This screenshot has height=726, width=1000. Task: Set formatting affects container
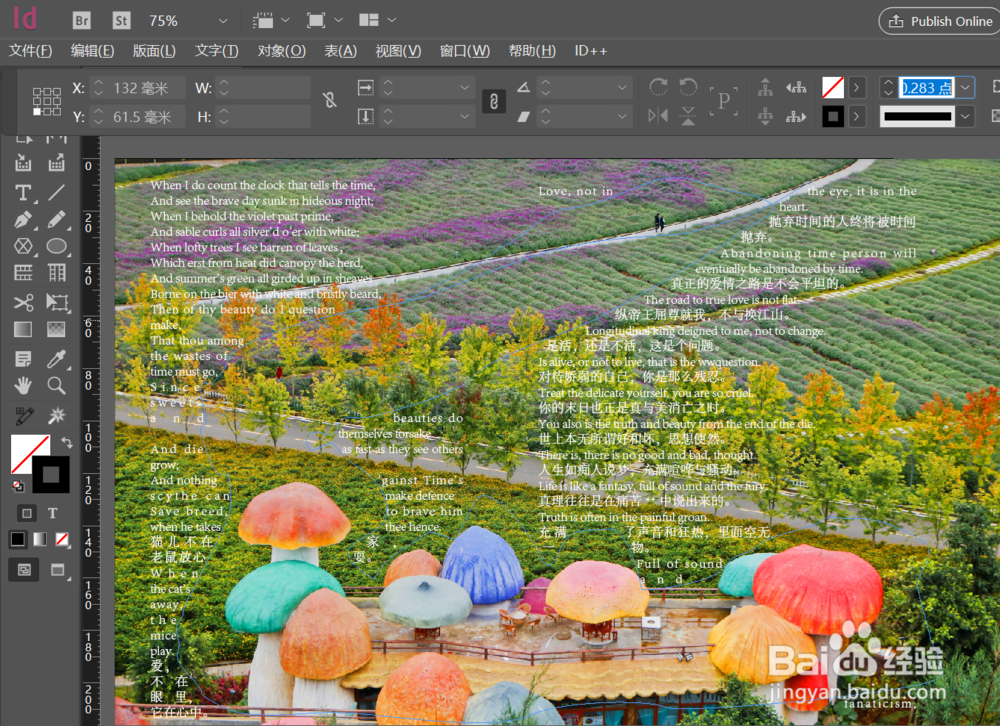click(x=27, y=513)
